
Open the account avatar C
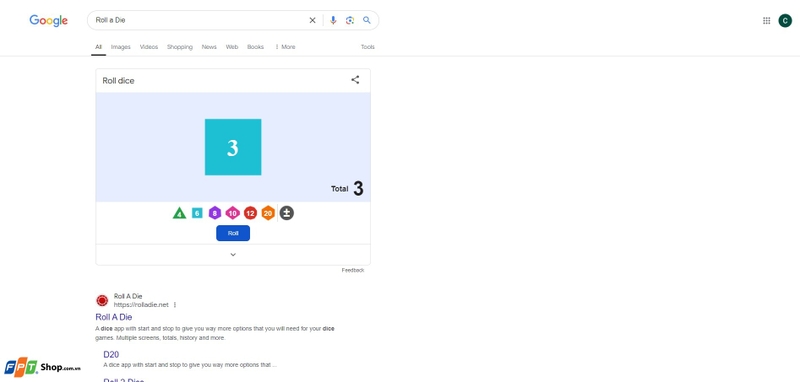pos(785,20)
